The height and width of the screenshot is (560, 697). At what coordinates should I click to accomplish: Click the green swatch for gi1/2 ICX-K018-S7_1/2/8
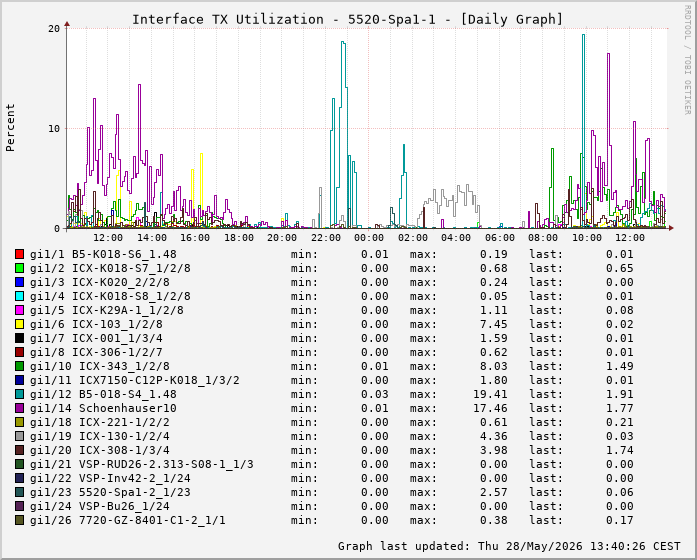click(19, 268)
